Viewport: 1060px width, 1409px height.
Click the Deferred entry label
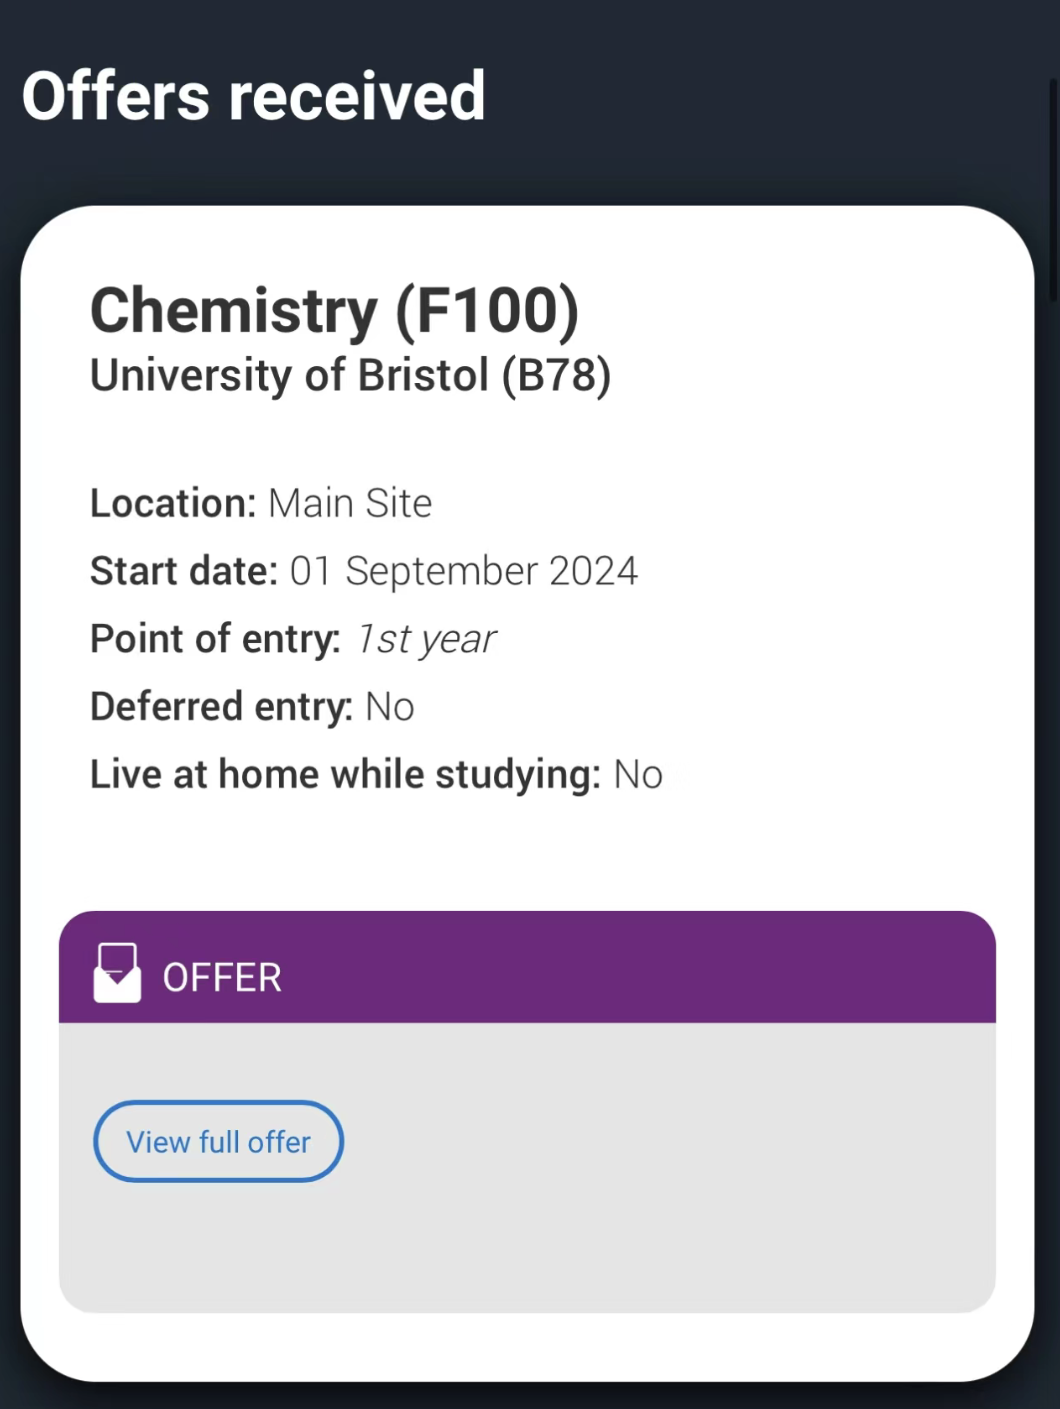click(221, 707)
